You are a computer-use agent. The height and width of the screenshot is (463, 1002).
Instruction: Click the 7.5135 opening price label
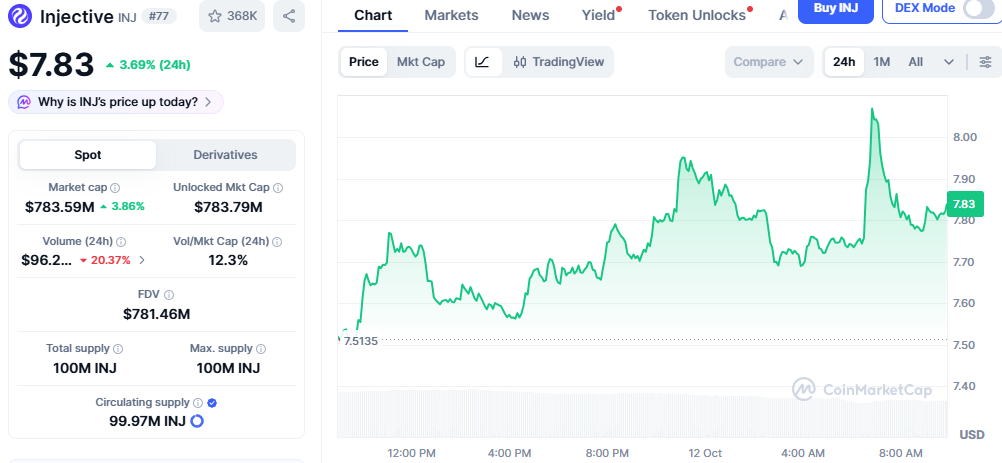360,340
